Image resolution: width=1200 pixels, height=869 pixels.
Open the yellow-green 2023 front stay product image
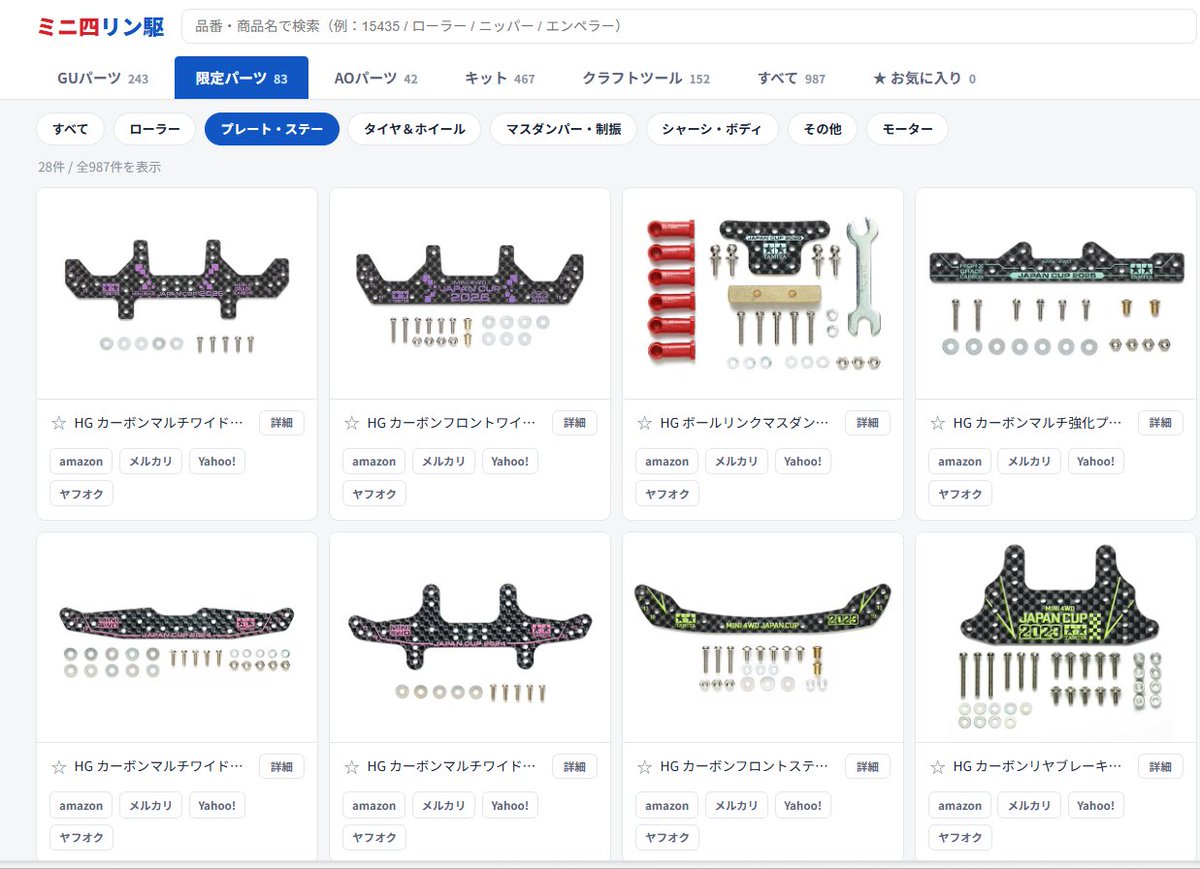tap(763, 638)
